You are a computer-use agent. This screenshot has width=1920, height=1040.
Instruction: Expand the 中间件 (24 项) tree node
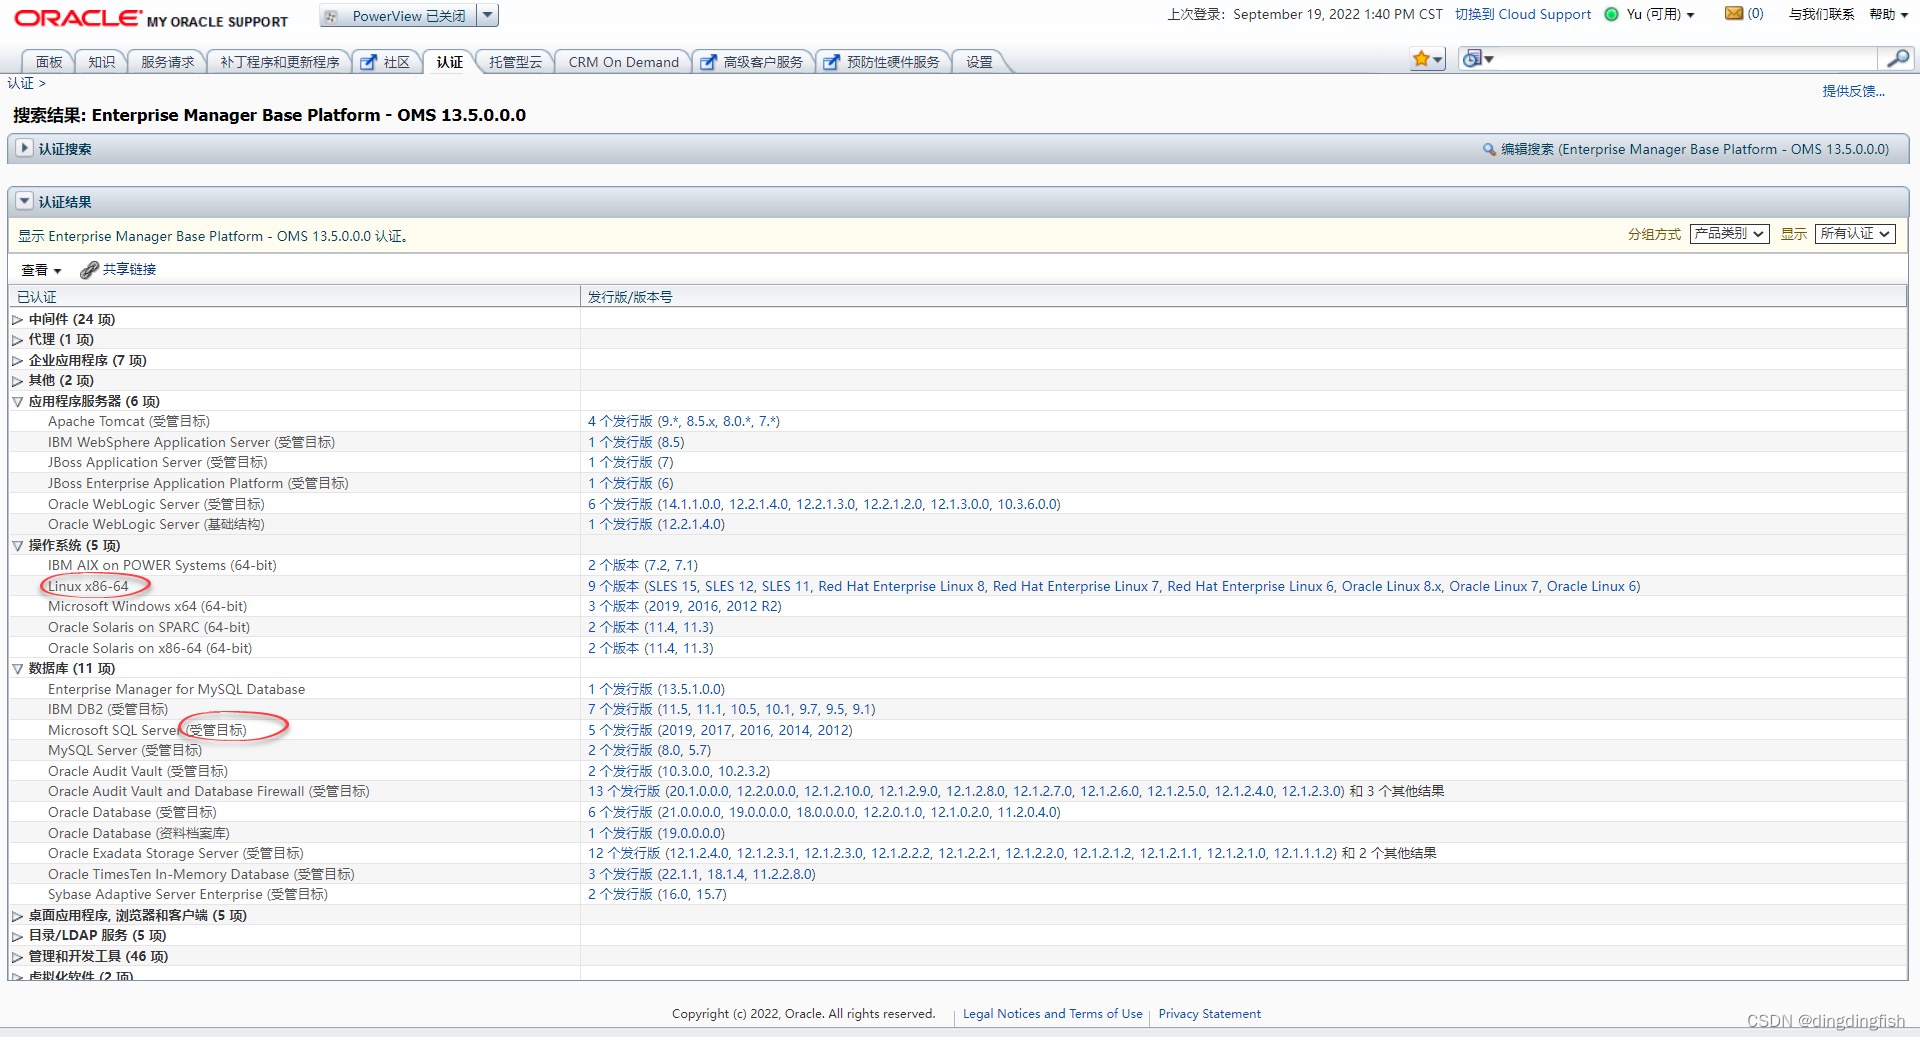tap(17, 319)
